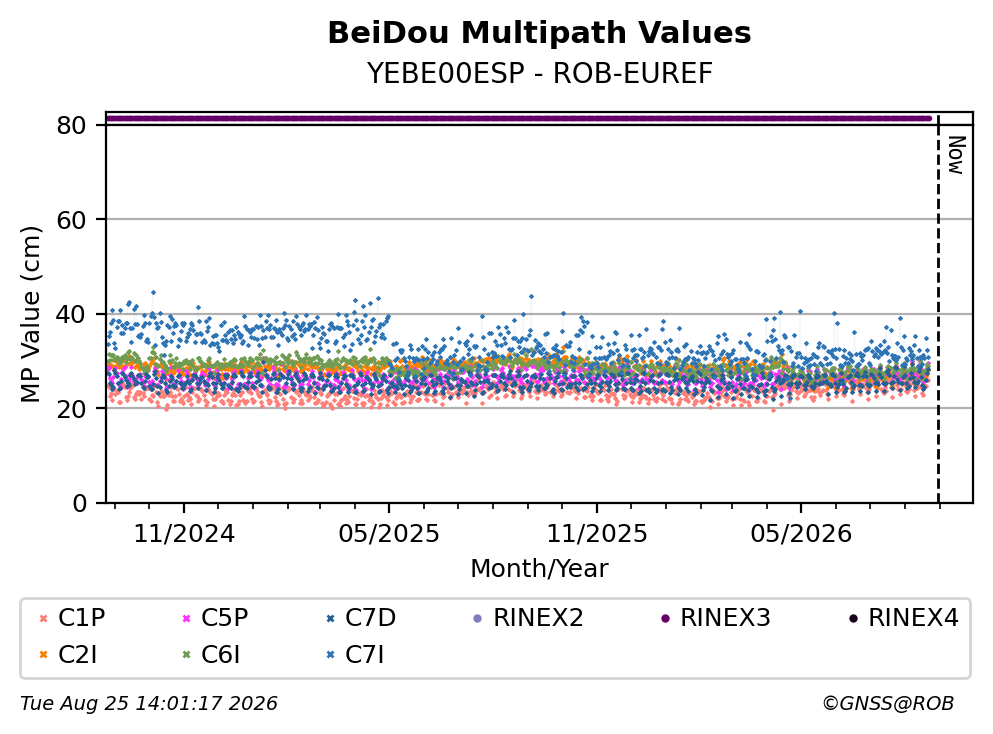Click the BeiDou Multipath Values title
Image resolution: width=993 pixels, height=734 pixels.
(x=540, y=33)
